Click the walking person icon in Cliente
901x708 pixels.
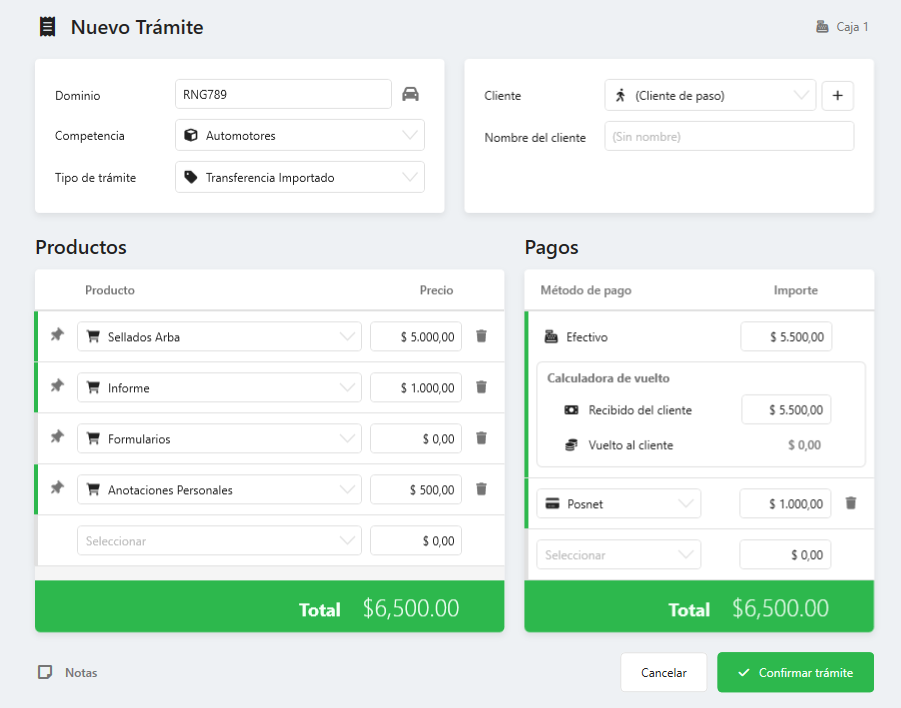tap(621, 95)
